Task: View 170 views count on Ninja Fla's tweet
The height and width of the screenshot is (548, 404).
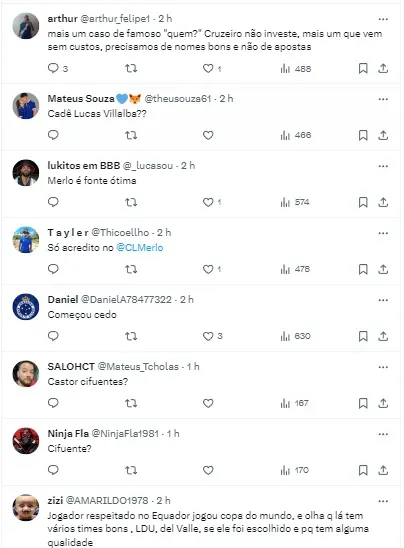Action: pyautogui.click(x=294, y=470)
